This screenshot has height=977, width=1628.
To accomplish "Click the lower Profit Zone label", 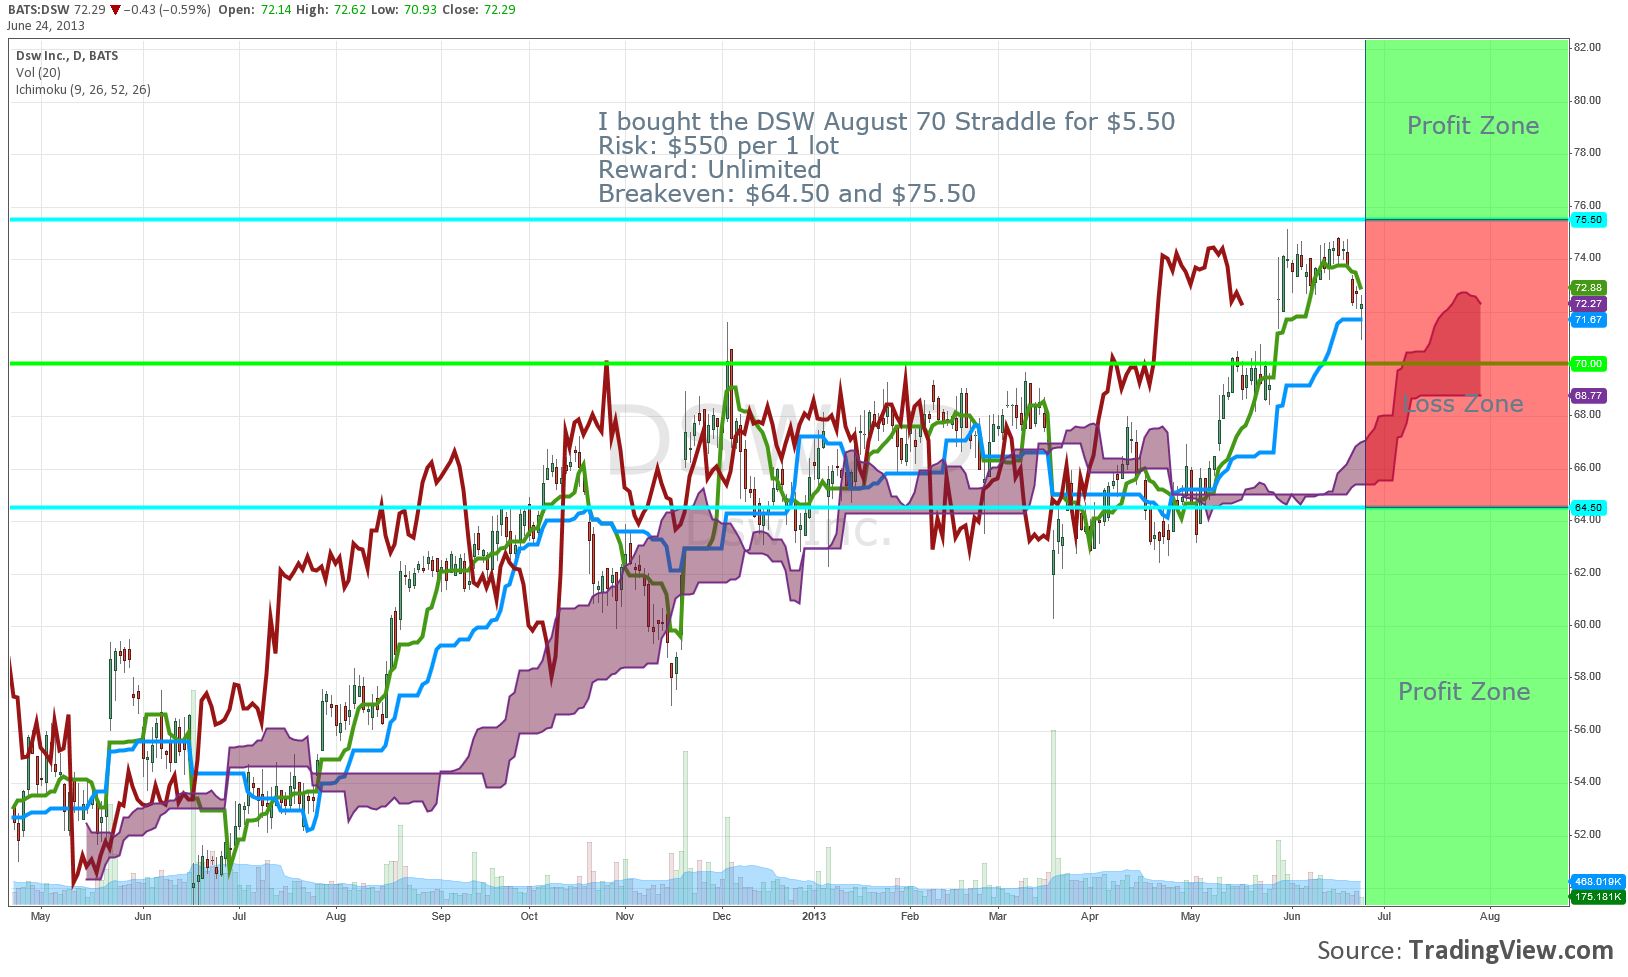I will 1464,692.
